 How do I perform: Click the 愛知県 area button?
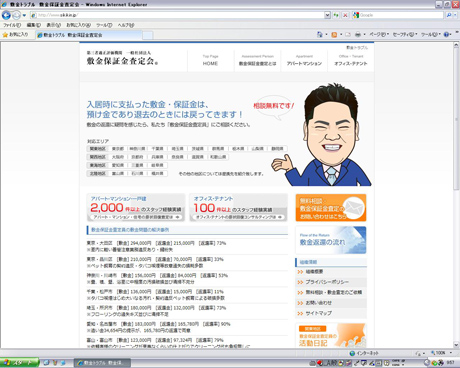[x=118, y=165]
